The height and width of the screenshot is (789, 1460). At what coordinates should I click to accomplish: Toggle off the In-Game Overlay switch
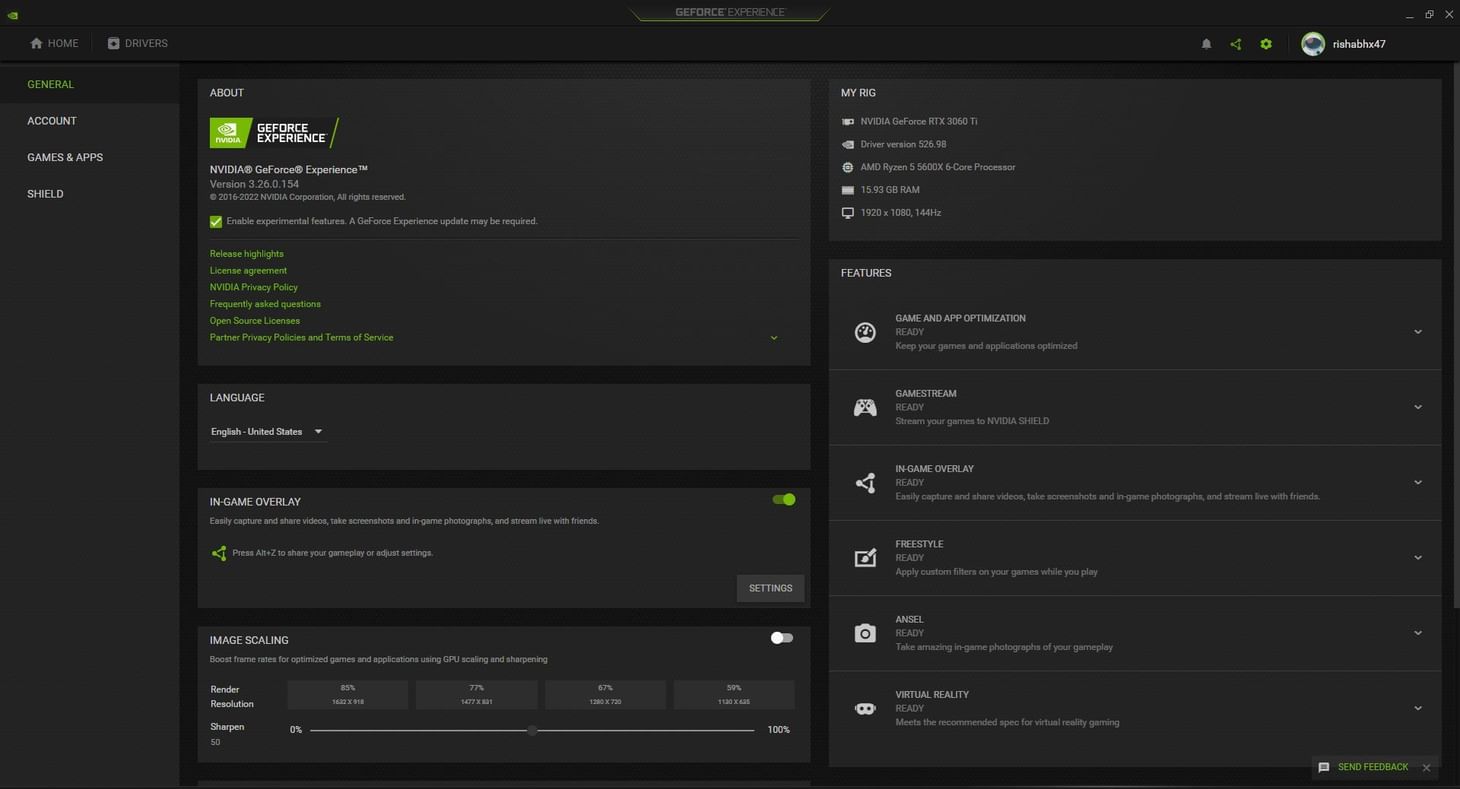(x=784, y=498)
